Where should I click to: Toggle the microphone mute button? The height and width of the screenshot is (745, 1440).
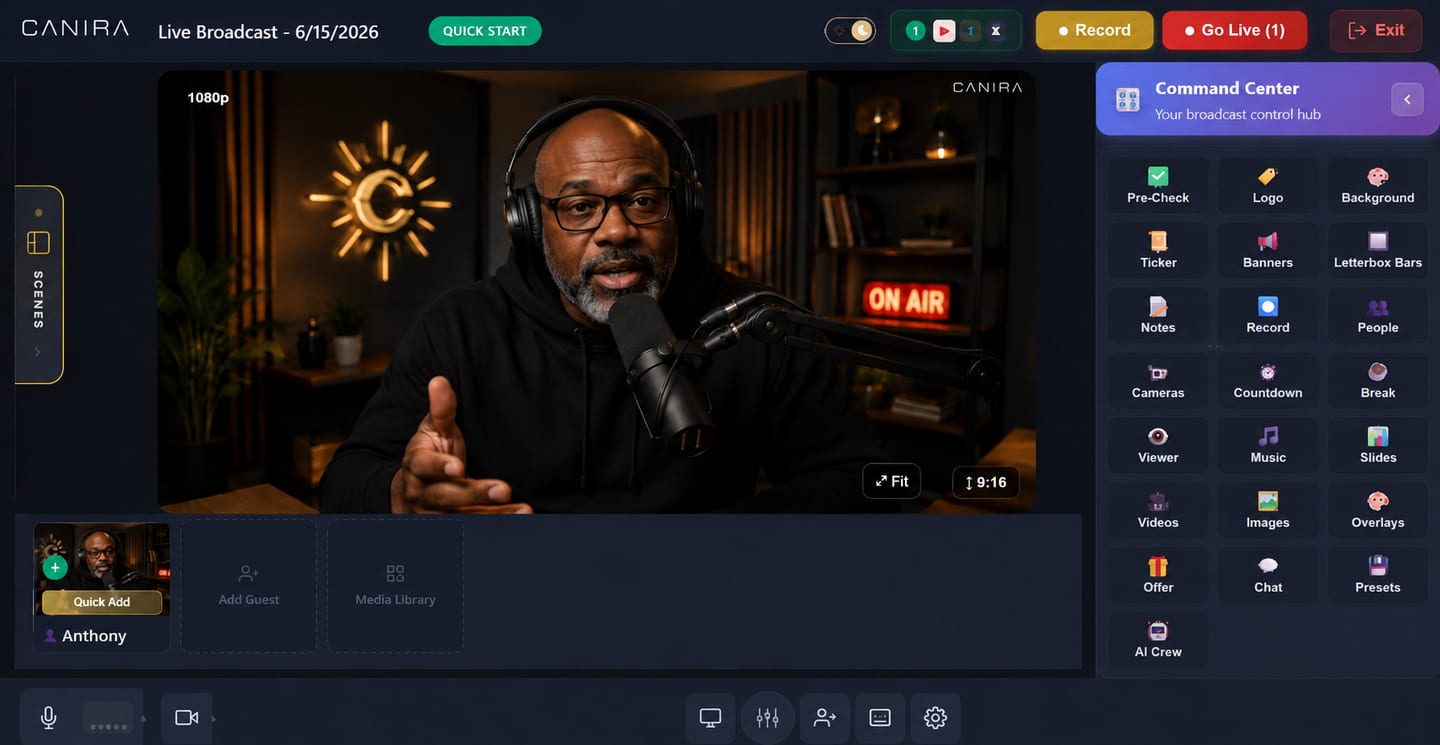point(48,718)
